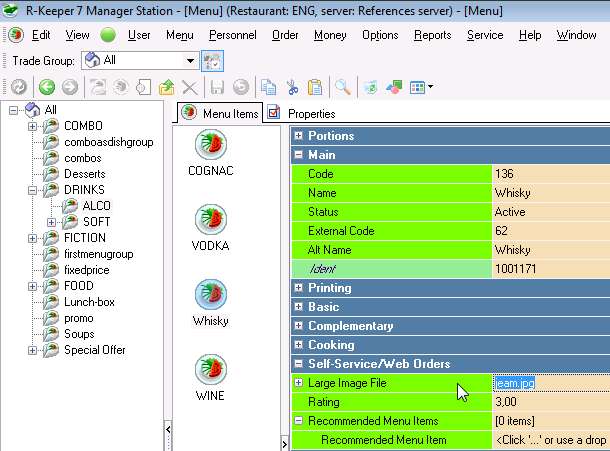Open the Reports menu
610x451 pixels.
click(433, 35)
